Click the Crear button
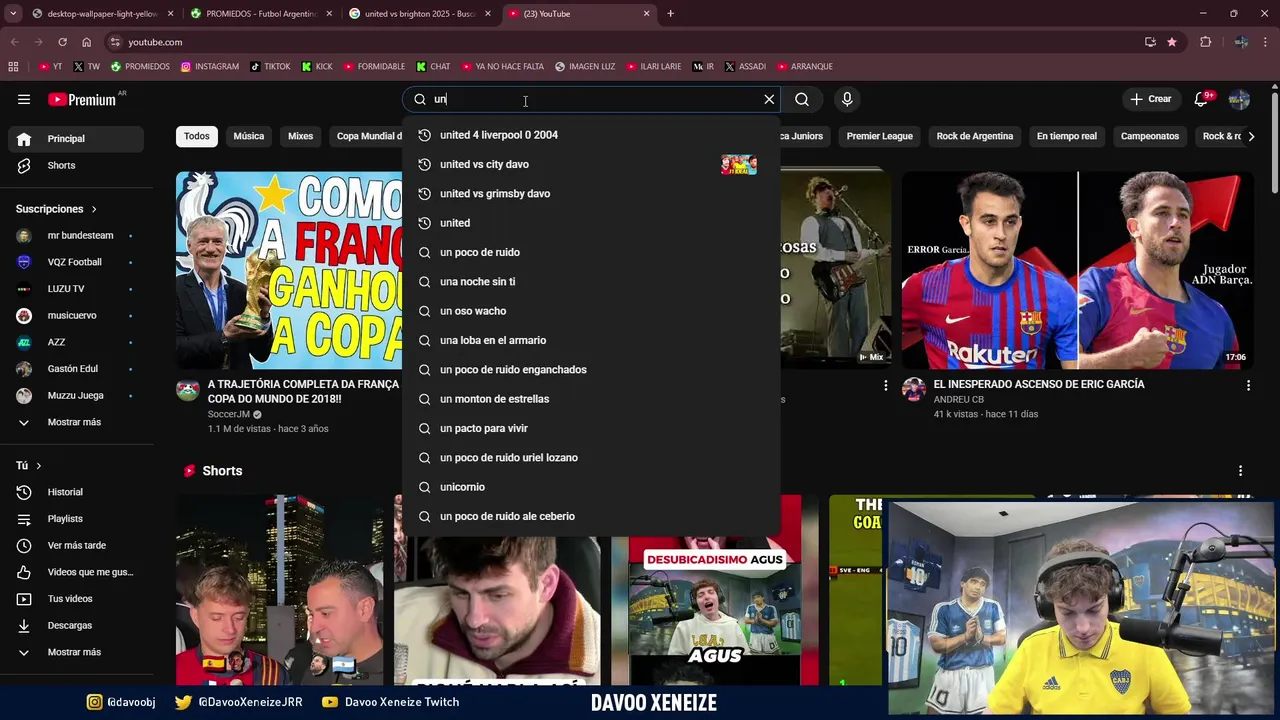This screenshot has width=1280, height=720. [1150, 99]
